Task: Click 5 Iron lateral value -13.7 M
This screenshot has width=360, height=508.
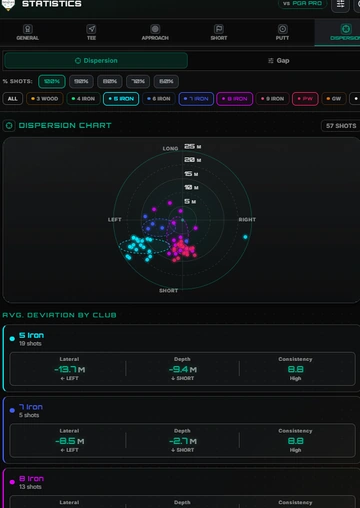Action: (69, 369)
